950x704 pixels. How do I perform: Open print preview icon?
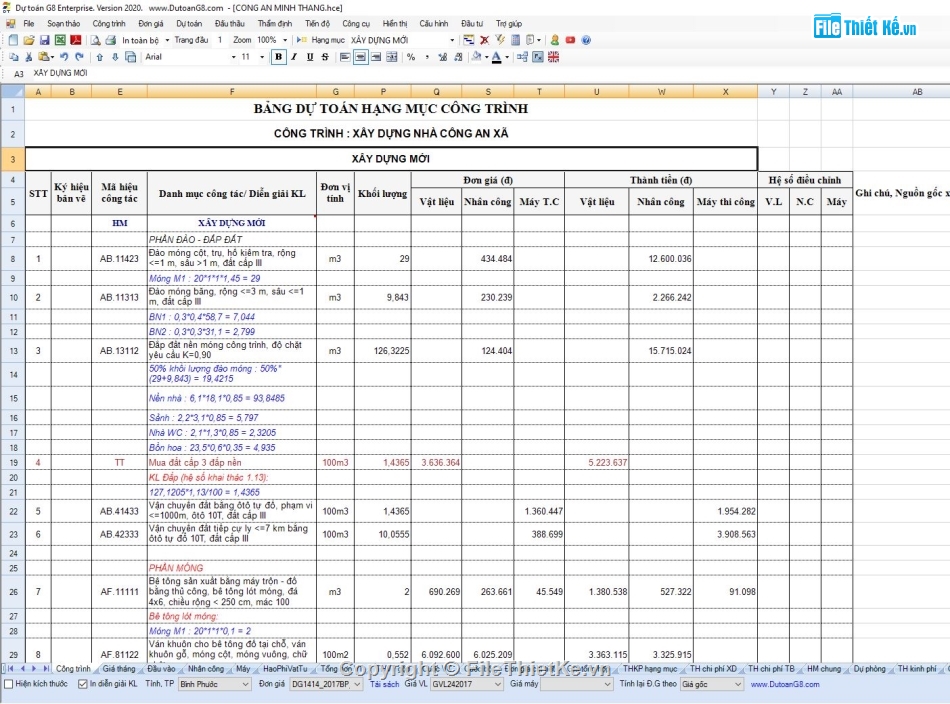pos(95,40)
